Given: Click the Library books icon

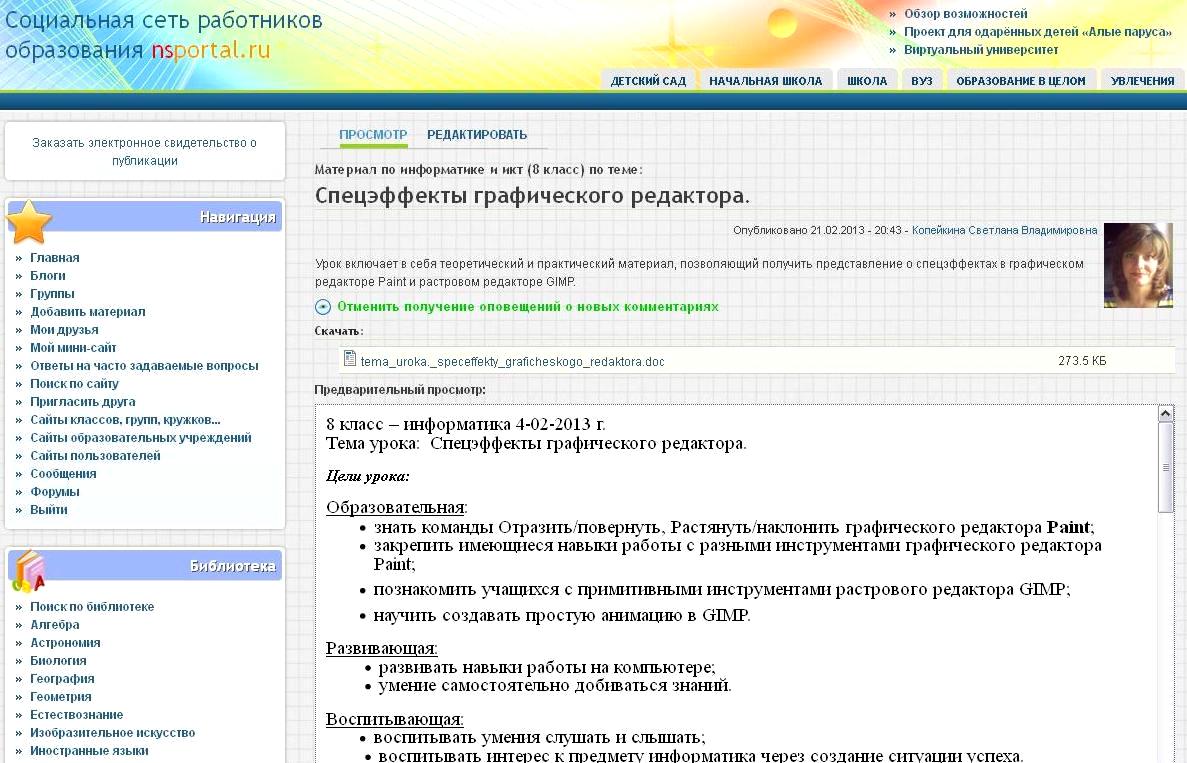Looking at the screenshot, I should (29, 568).
